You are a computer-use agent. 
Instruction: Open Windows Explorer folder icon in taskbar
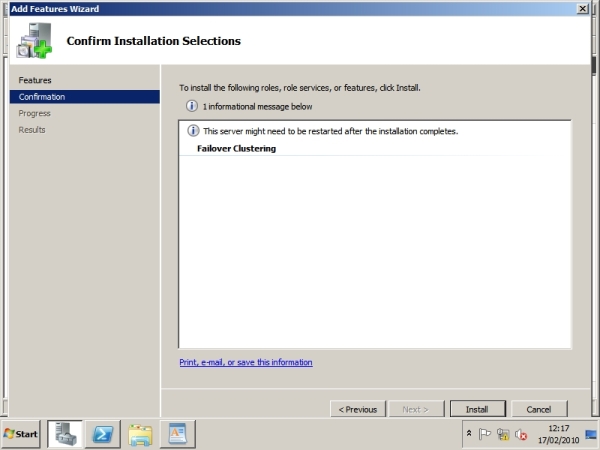pos(140,434)
